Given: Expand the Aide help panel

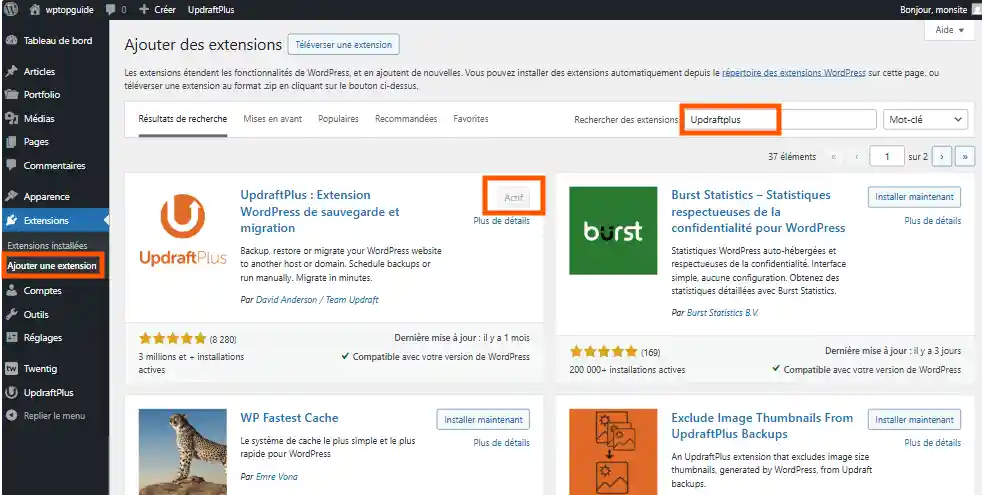Looking at the screenshot, I should (949, 30).
